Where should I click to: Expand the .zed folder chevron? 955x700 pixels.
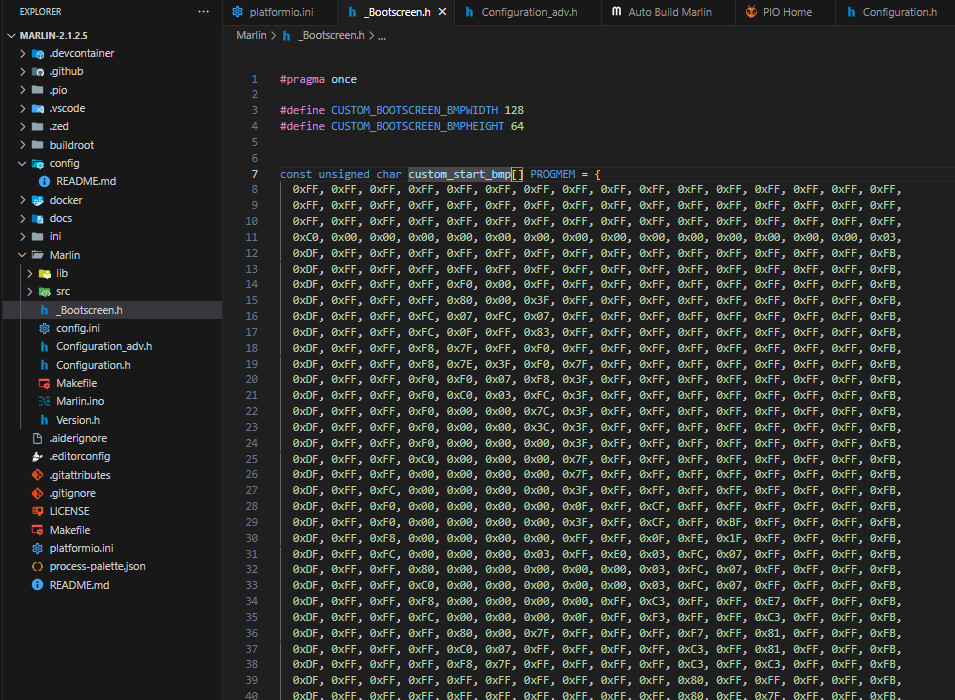tap(23, 127)
